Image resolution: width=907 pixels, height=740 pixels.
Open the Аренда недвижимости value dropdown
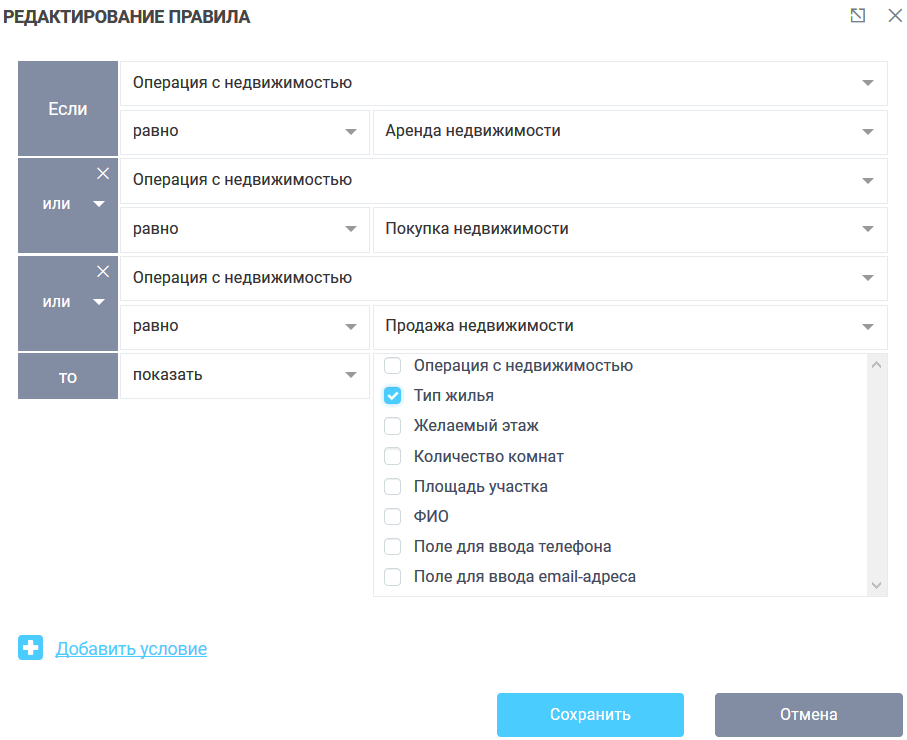pyautogui.click(x=866, y=131)
